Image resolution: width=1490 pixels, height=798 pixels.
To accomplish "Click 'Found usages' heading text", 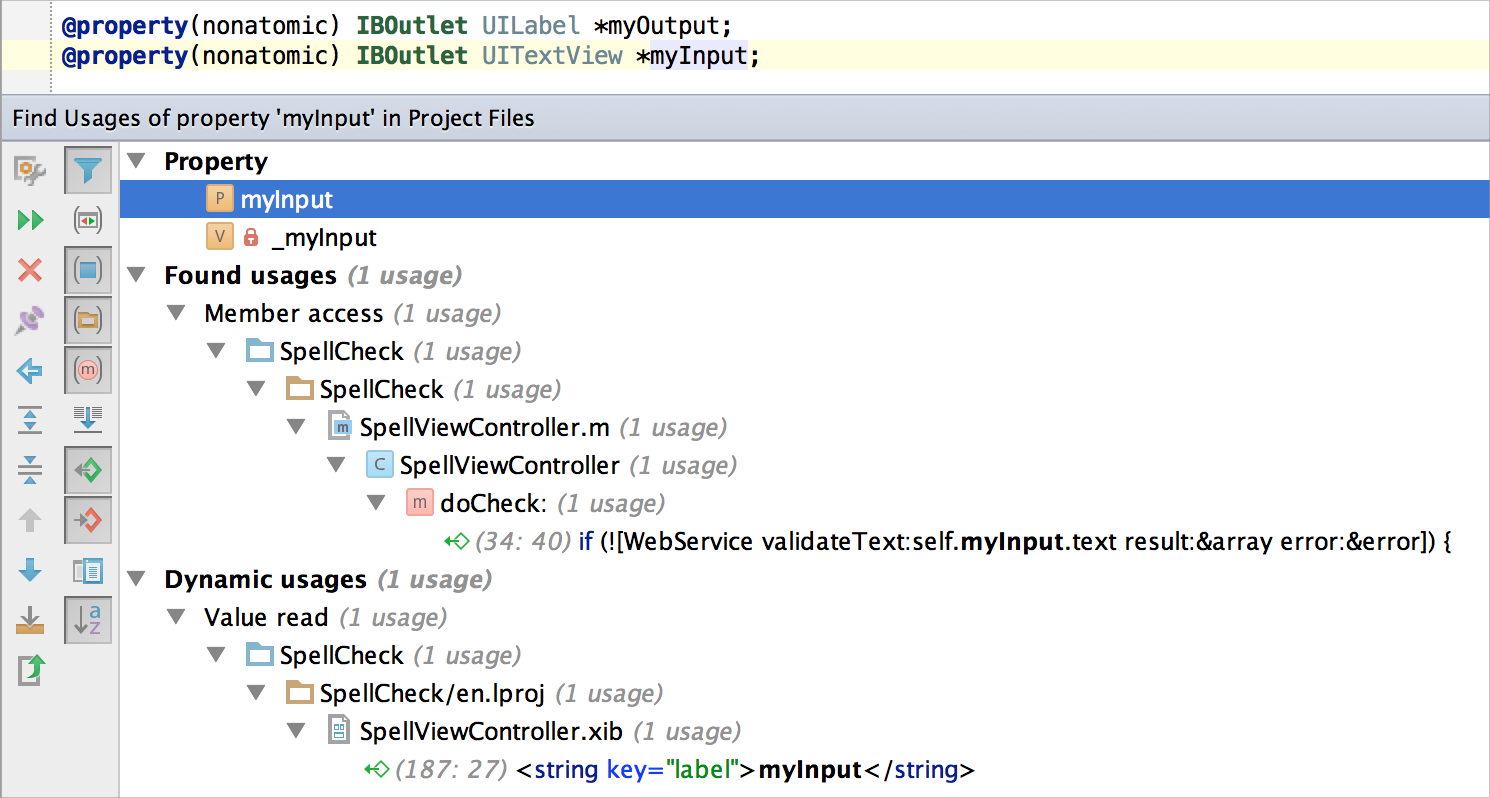I will (x=250, y=275).
